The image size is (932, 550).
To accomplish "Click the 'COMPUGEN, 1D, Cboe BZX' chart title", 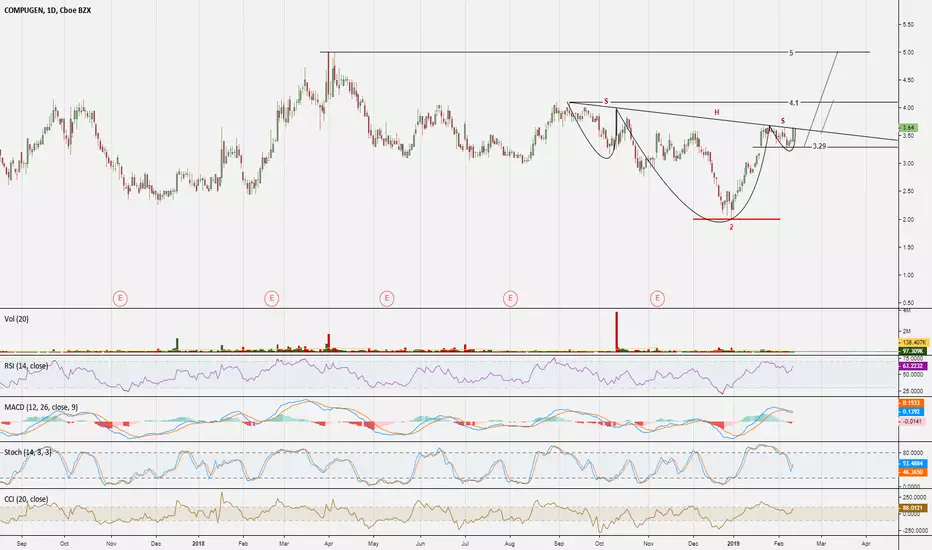I will pyautogui.click(x=48, y=10).
